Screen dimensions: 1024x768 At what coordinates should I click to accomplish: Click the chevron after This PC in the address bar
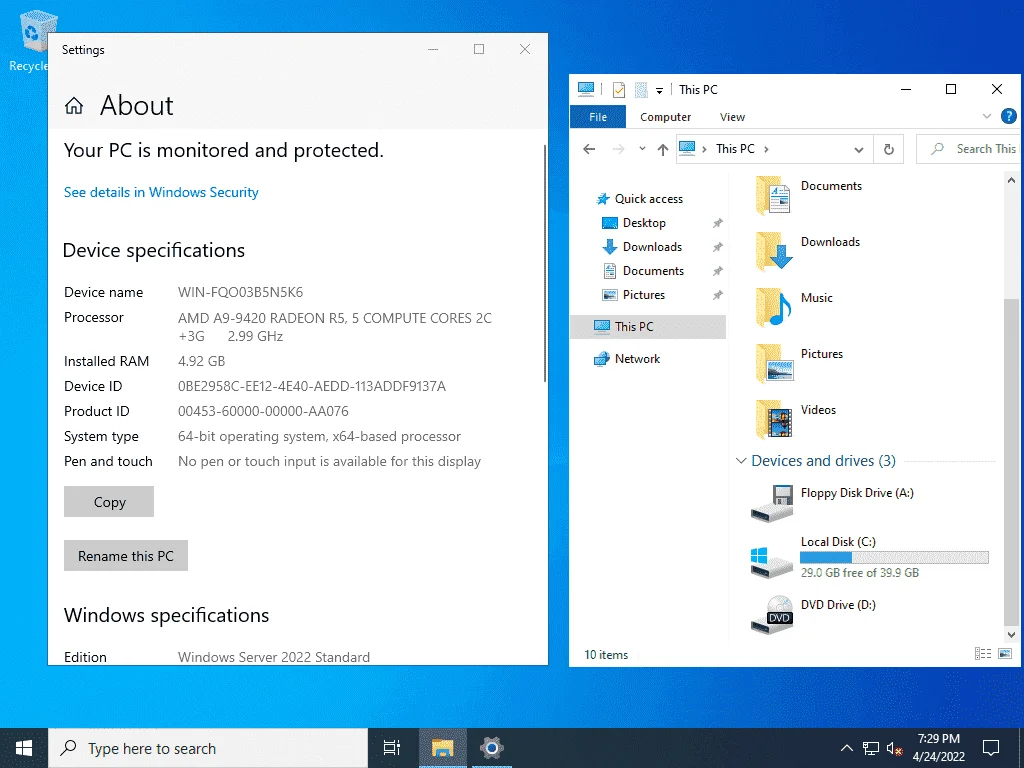pyautogui.click(x=766, y=149)
